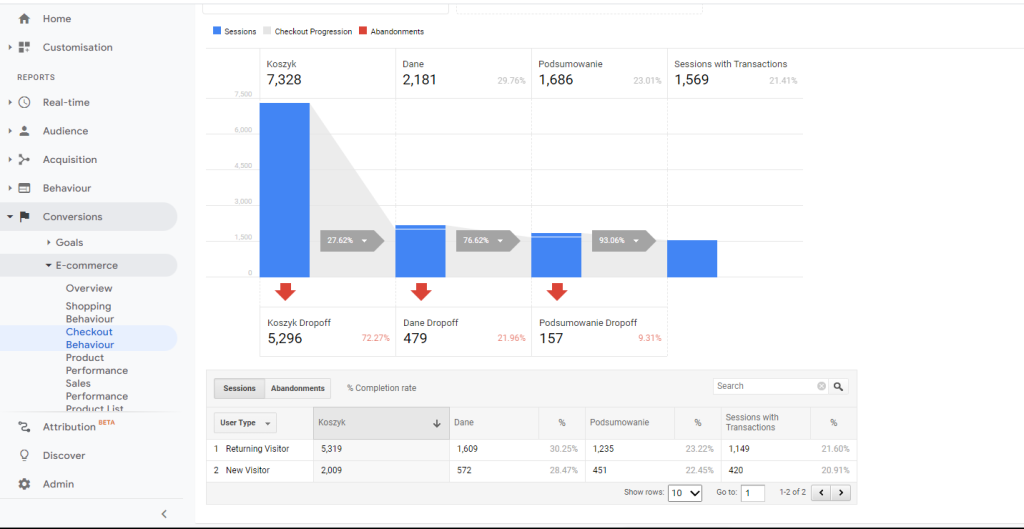Click the Acquisition icon in sidebar

pyautogui.click(x=24, y=160)
